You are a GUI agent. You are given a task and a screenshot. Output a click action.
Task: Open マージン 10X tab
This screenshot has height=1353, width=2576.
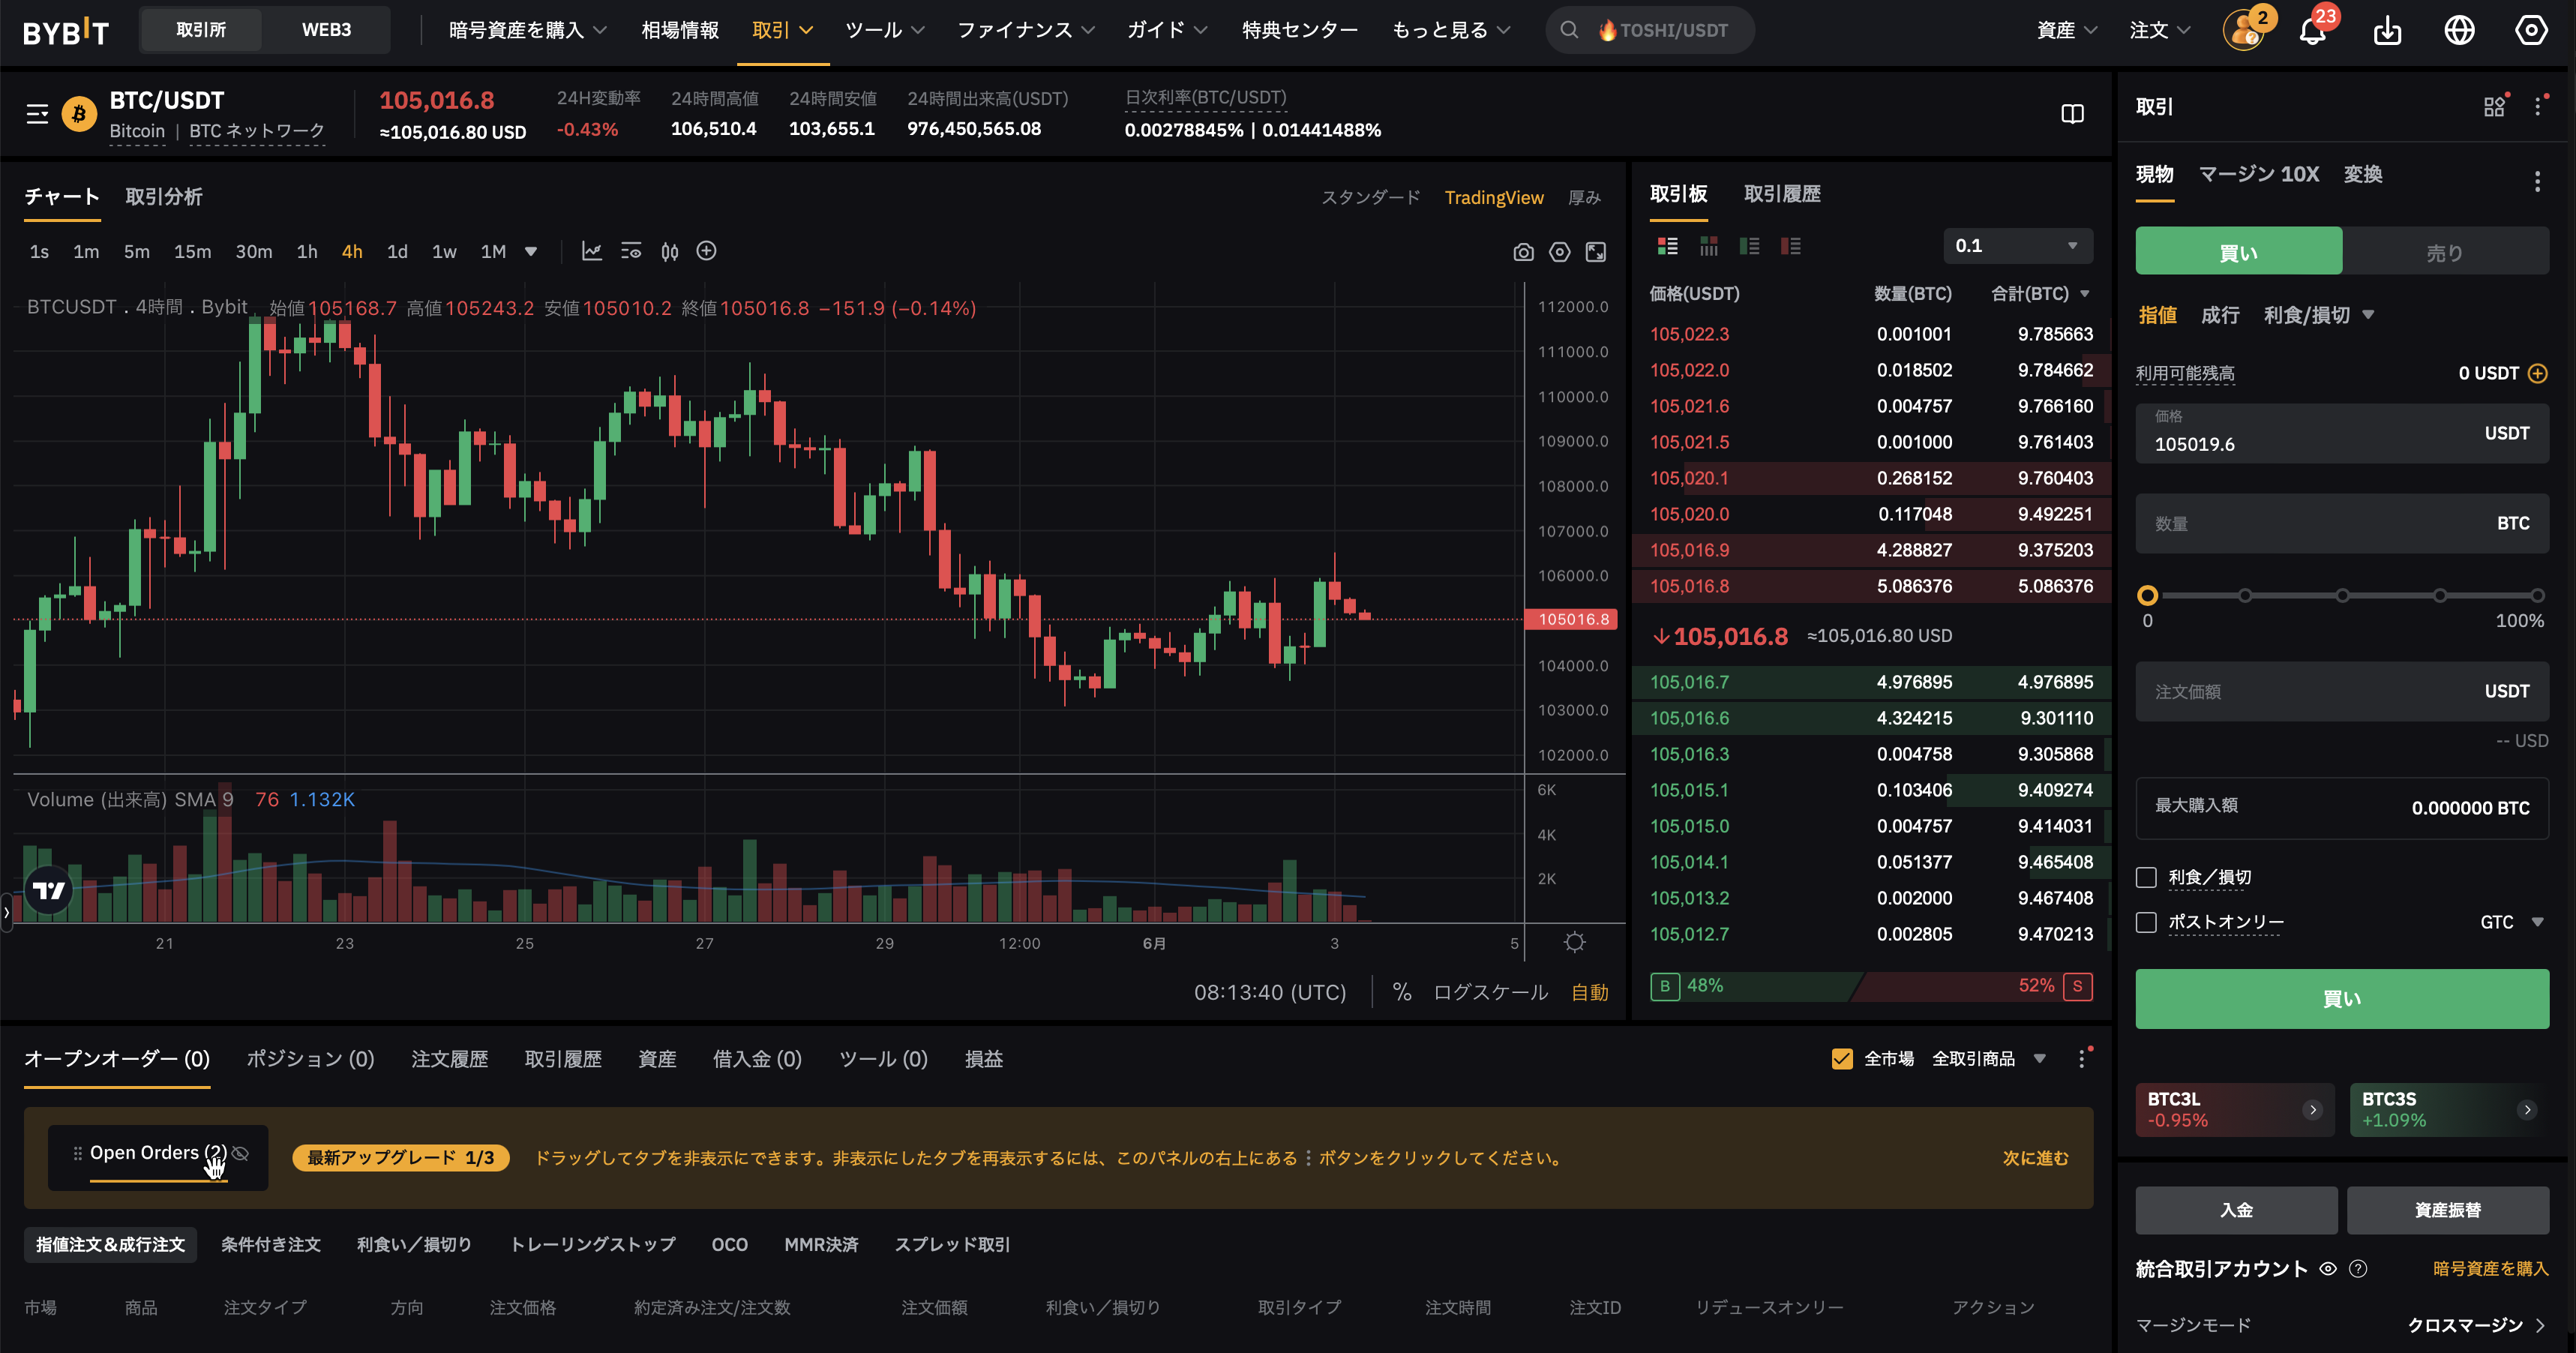2258,174
